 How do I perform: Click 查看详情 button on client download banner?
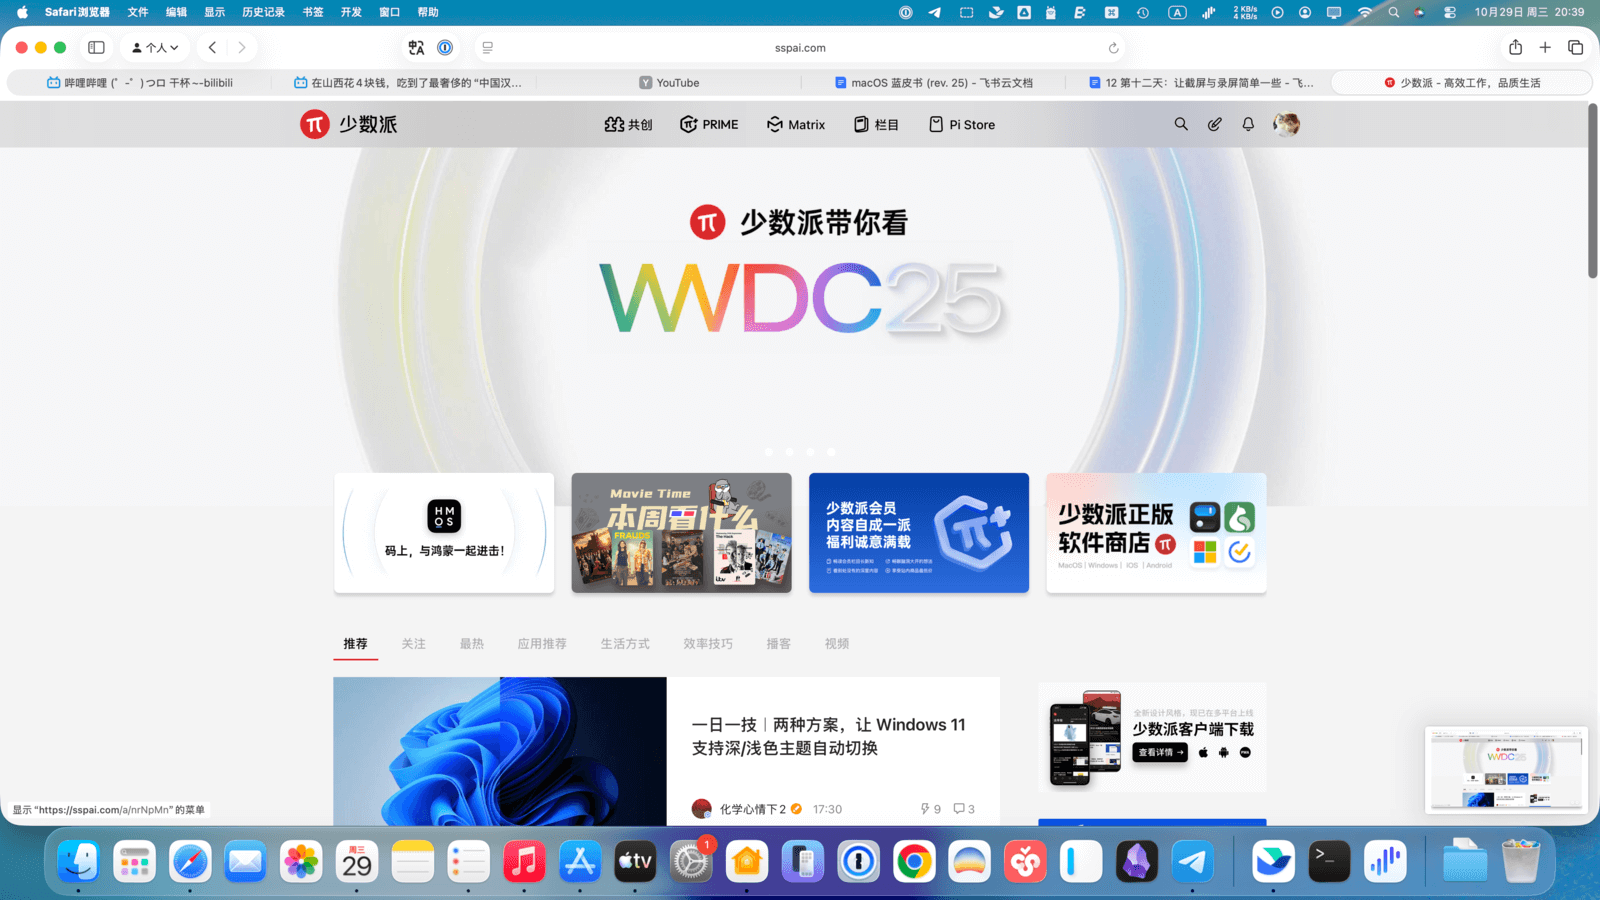(x=1160, y=752)
